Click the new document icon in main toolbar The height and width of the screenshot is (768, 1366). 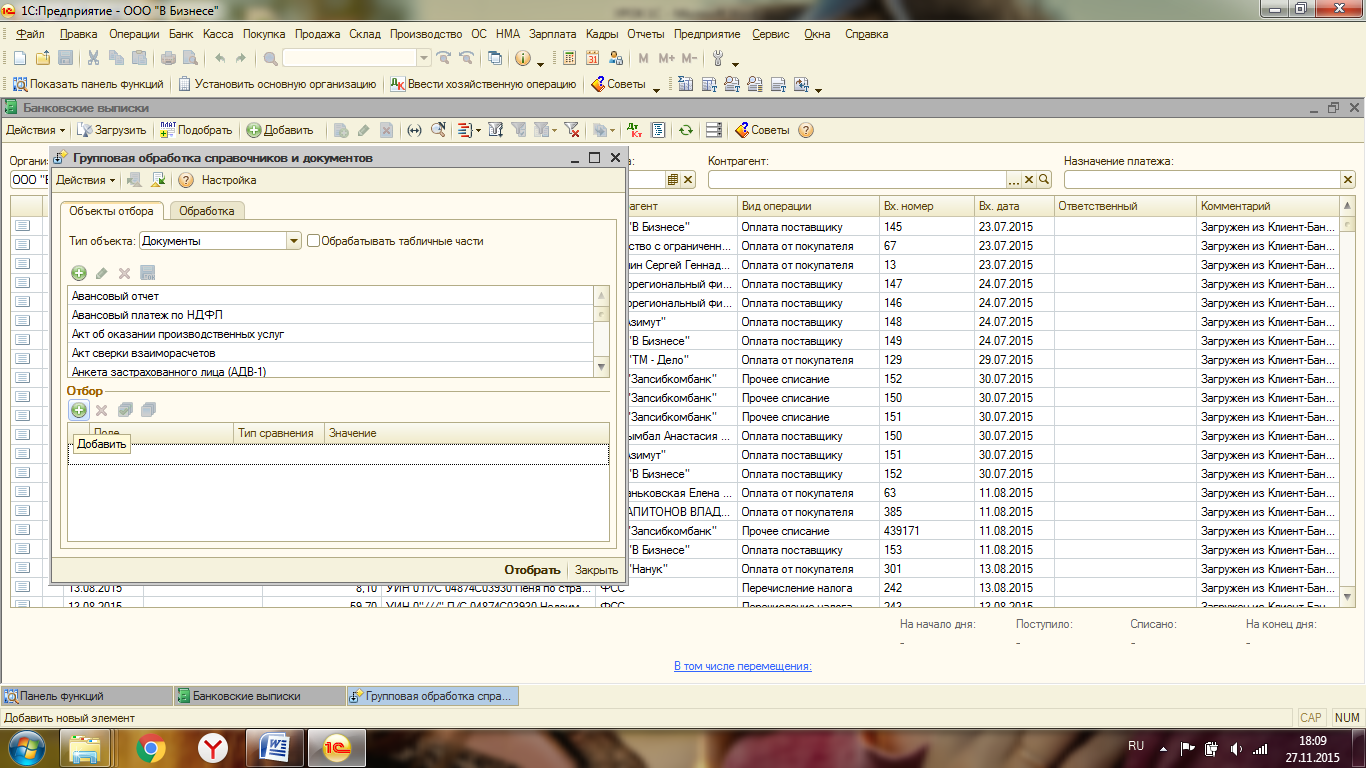(x=19, y=59)
